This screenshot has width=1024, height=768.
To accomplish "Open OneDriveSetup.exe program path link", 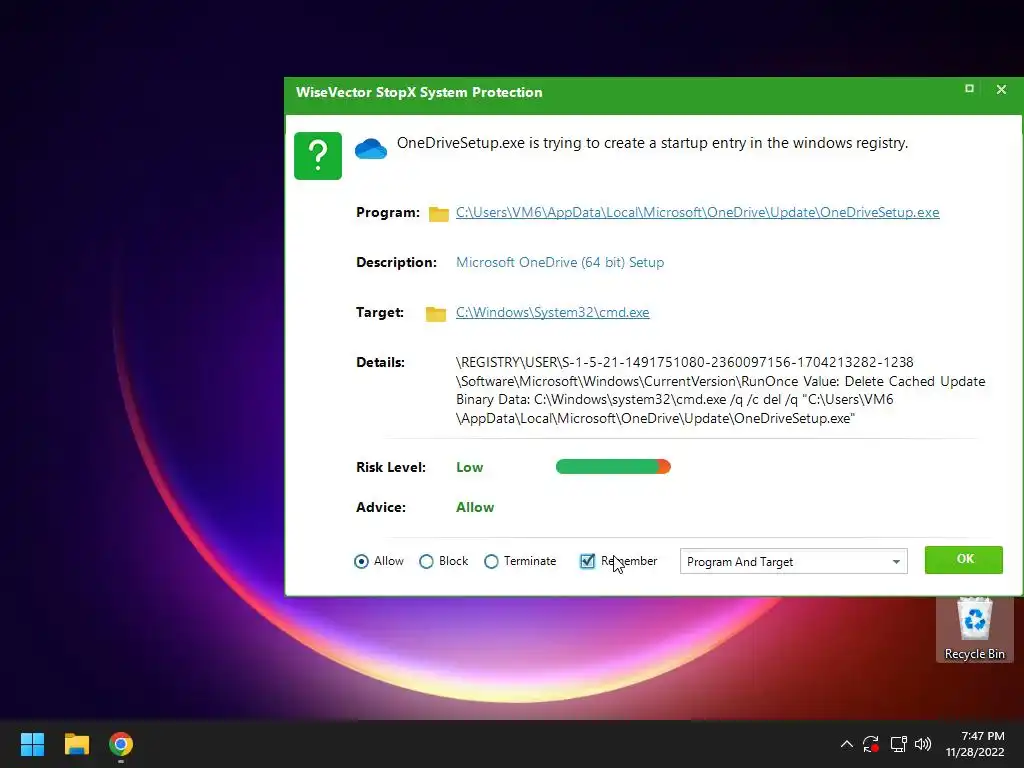I will (697, 212).
